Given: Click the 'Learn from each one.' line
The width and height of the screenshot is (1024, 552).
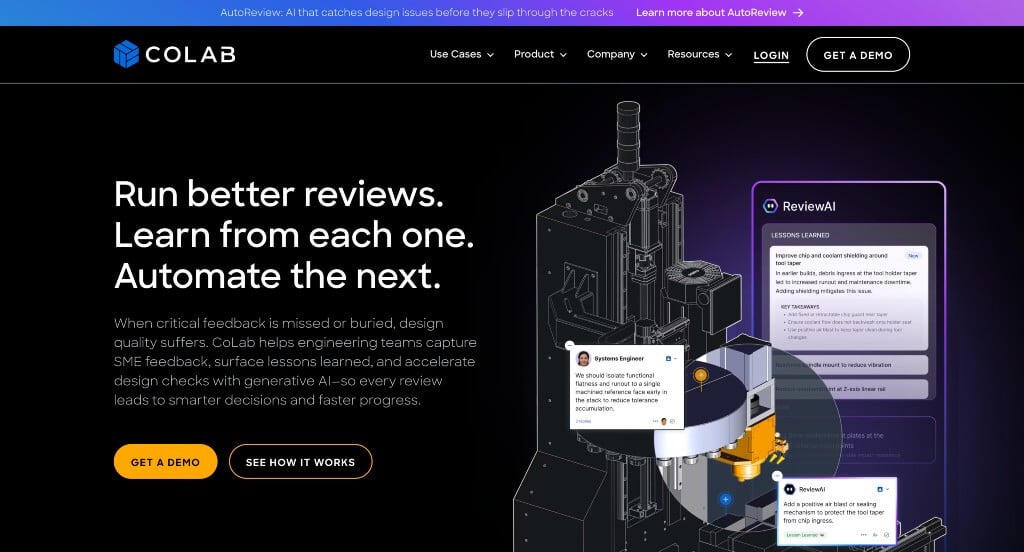Looking at the screenshot, I should pyautogui.click(x=294, y=235).
